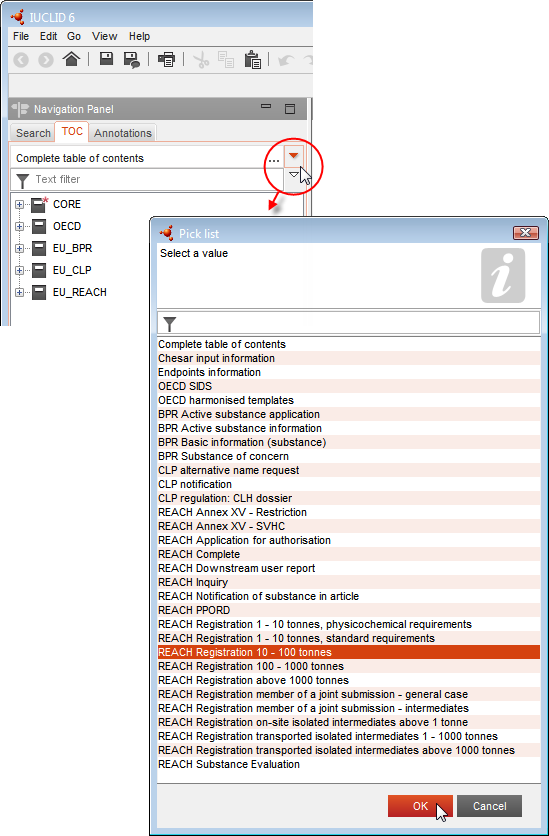Click the OECD section book icon
This screenshot has width=549, height=836.
coord(39,226)
